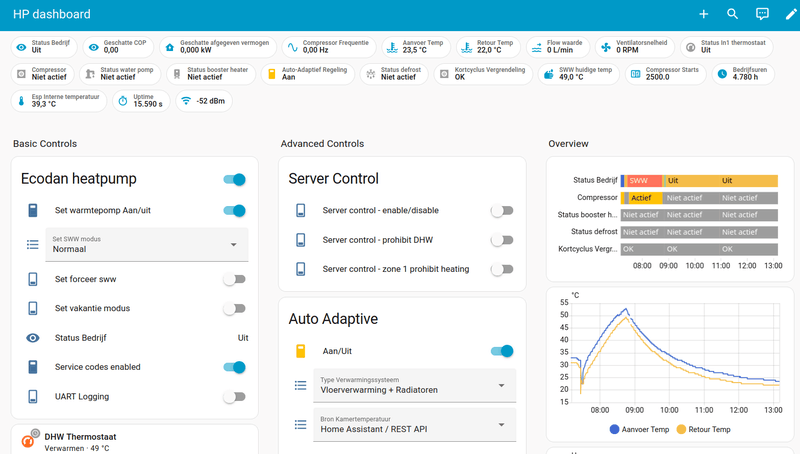This screenshot has width=800, height=454.
Task: Toggle Server control zone 1 prohibit heating
Action: click(x=502, y=269)
